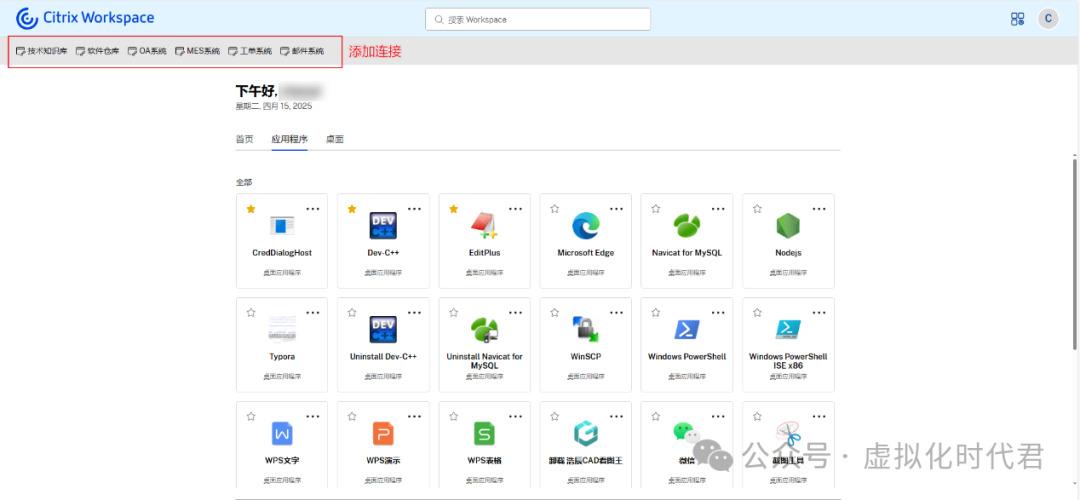This screenshot has width=1080, height=500.
Task: Expand the Dev-C++ three-dot menu
Action: (414, 209)
